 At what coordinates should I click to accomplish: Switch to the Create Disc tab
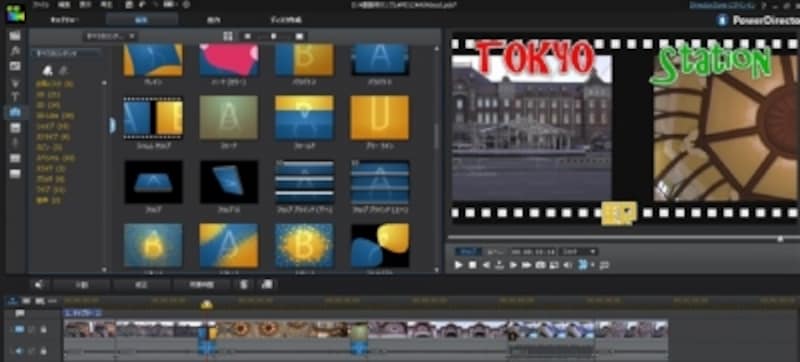tap(286, 20)
